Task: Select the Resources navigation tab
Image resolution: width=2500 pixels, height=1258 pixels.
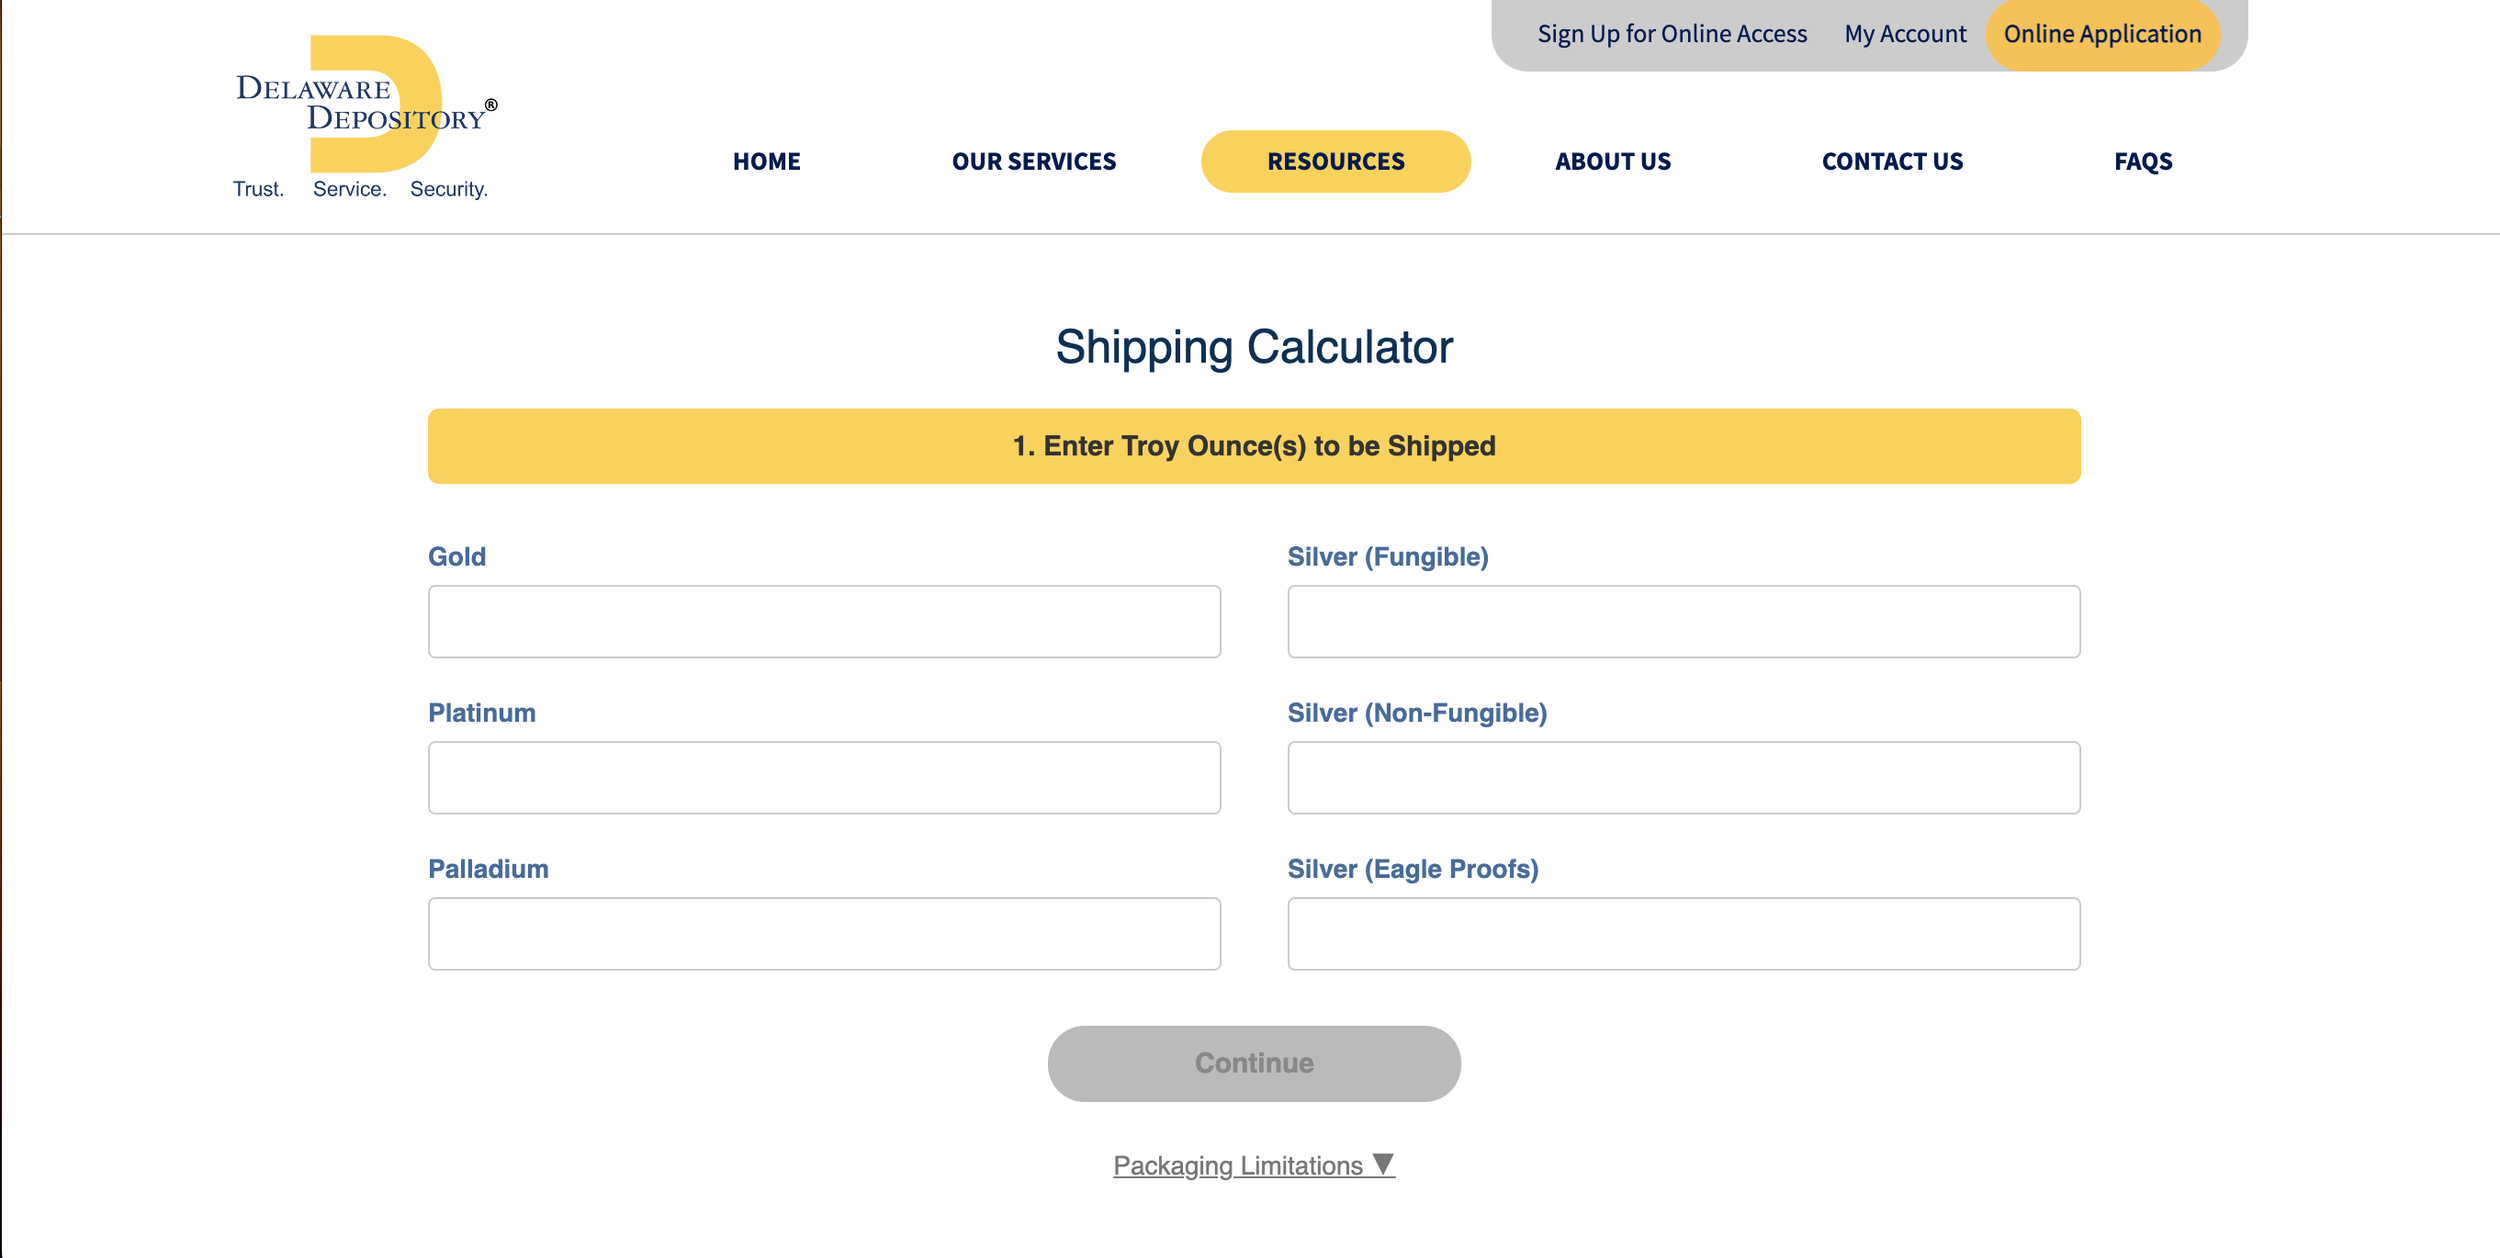Action: tap(1335, 161)
